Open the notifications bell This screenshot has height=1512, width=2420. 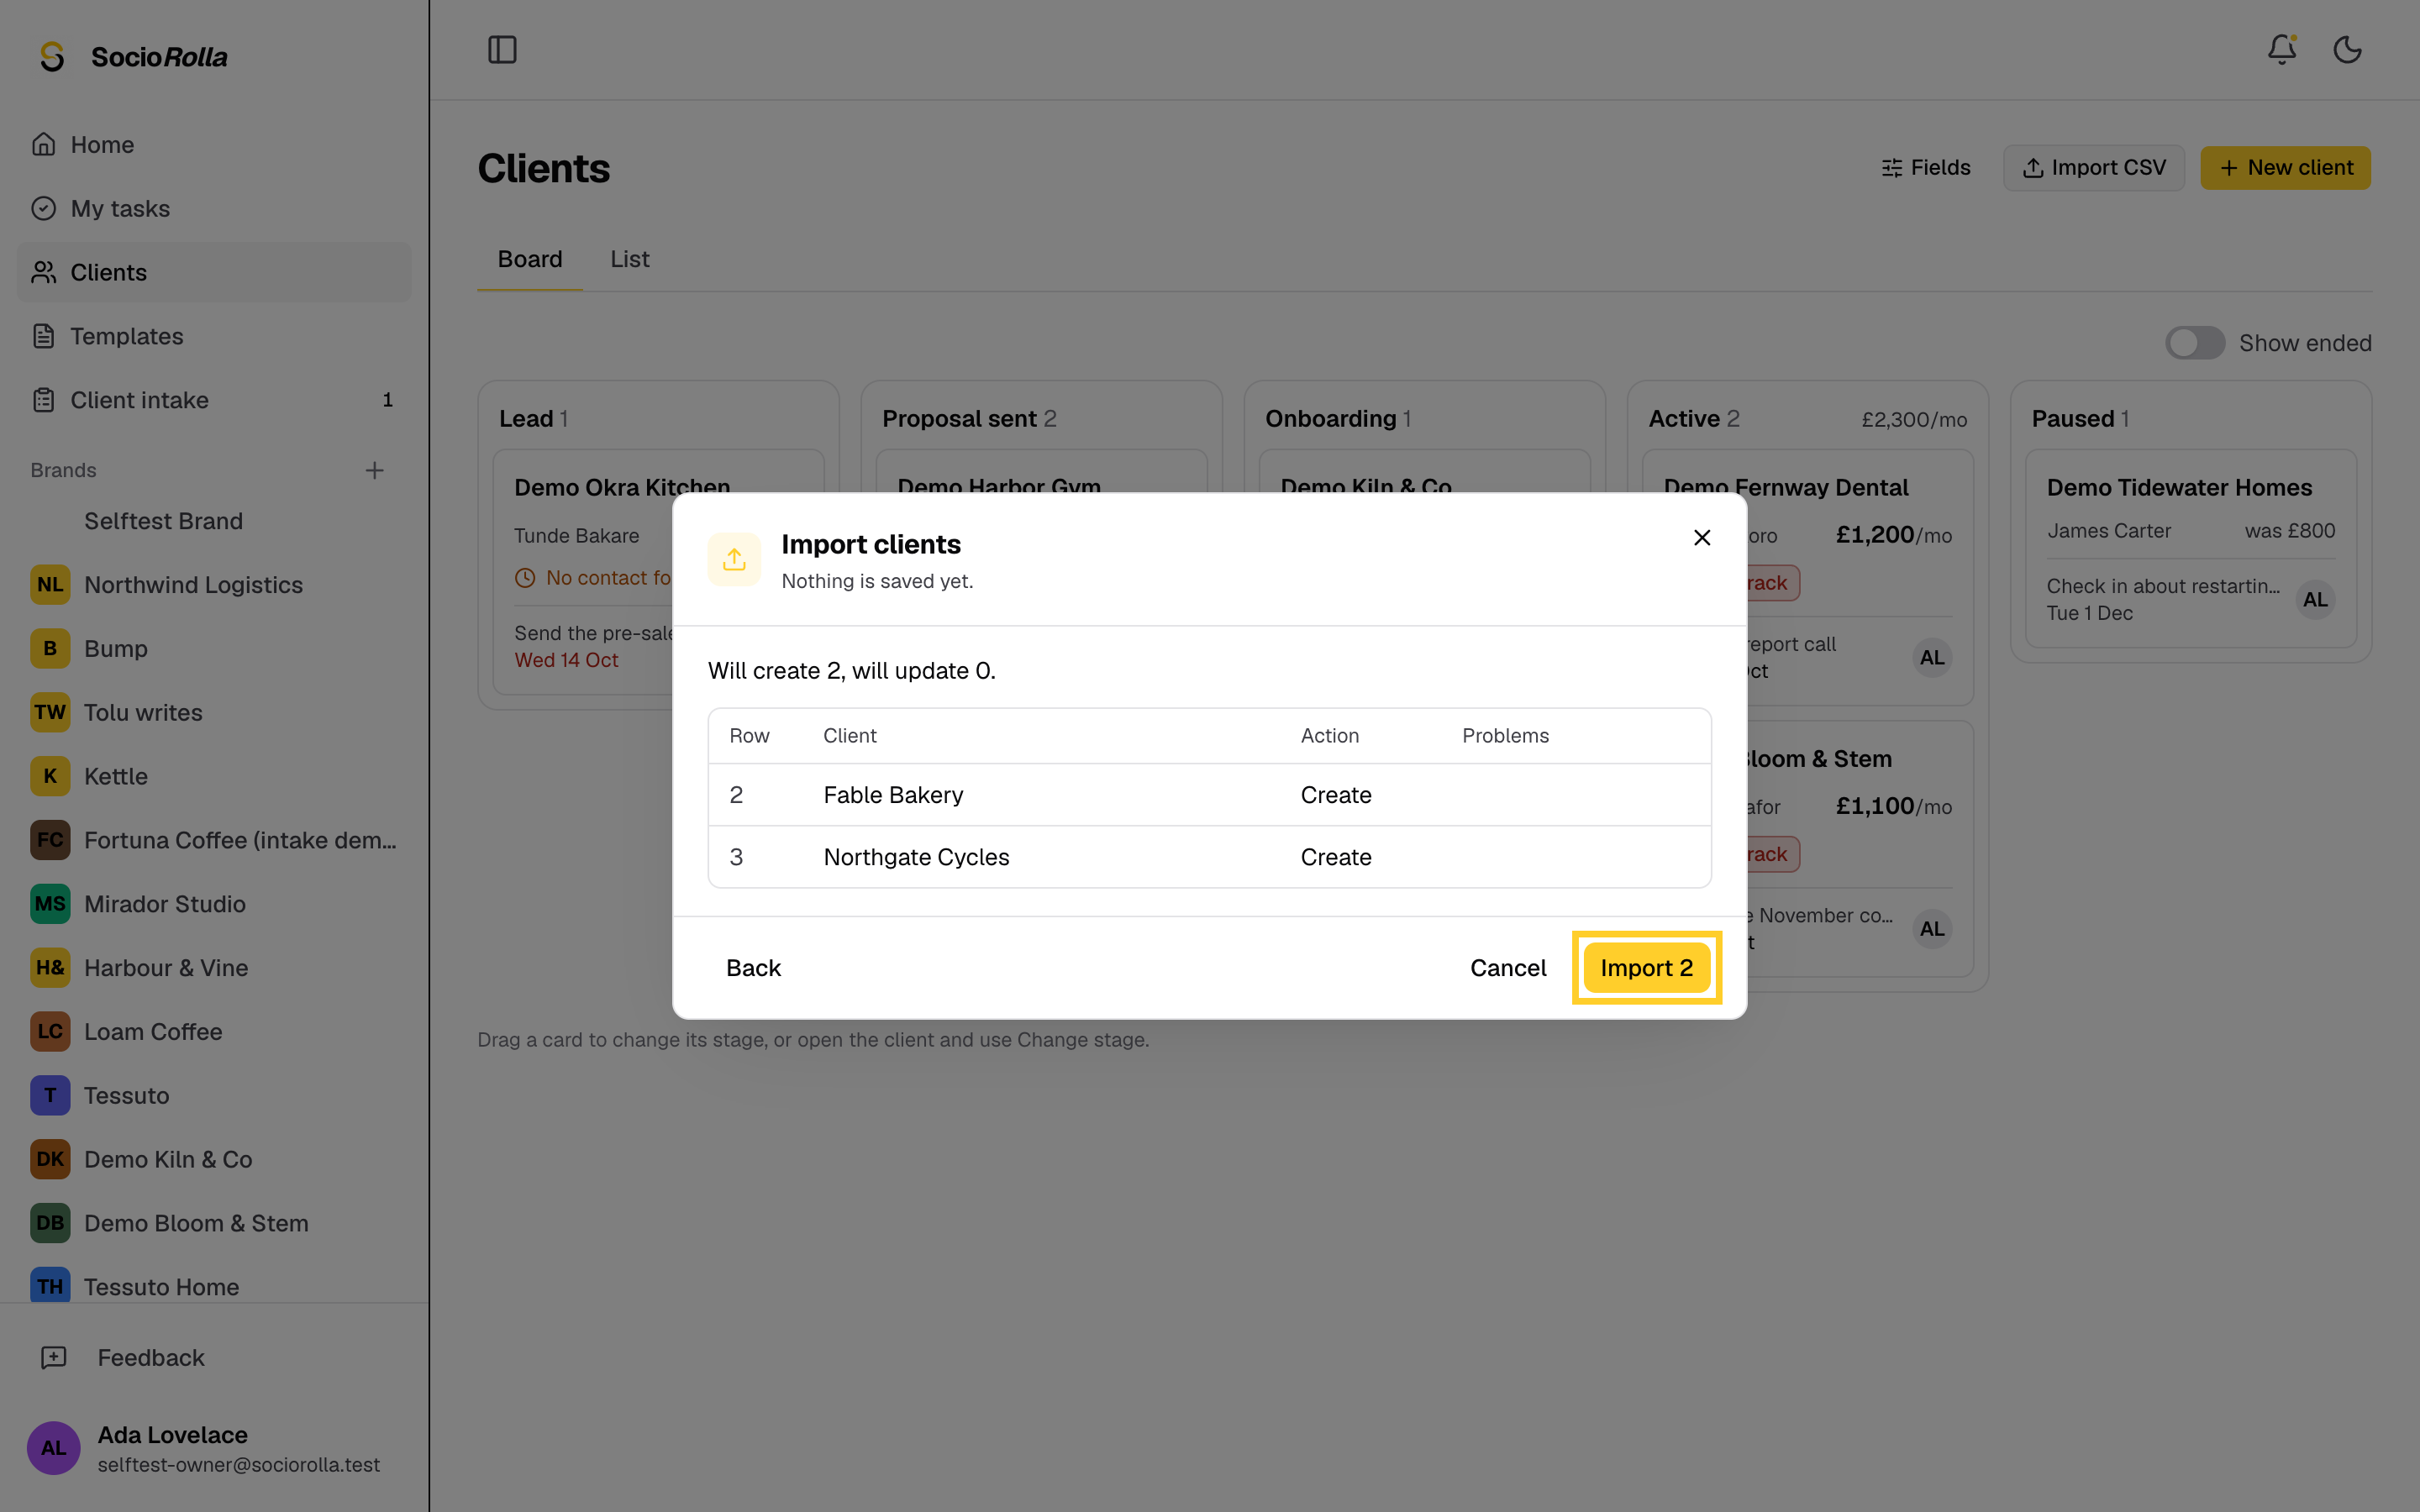(x=2281, y=49)
